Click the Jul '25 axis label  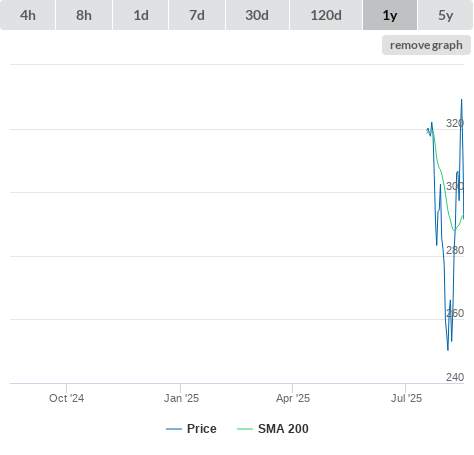[x=406, y=398]
